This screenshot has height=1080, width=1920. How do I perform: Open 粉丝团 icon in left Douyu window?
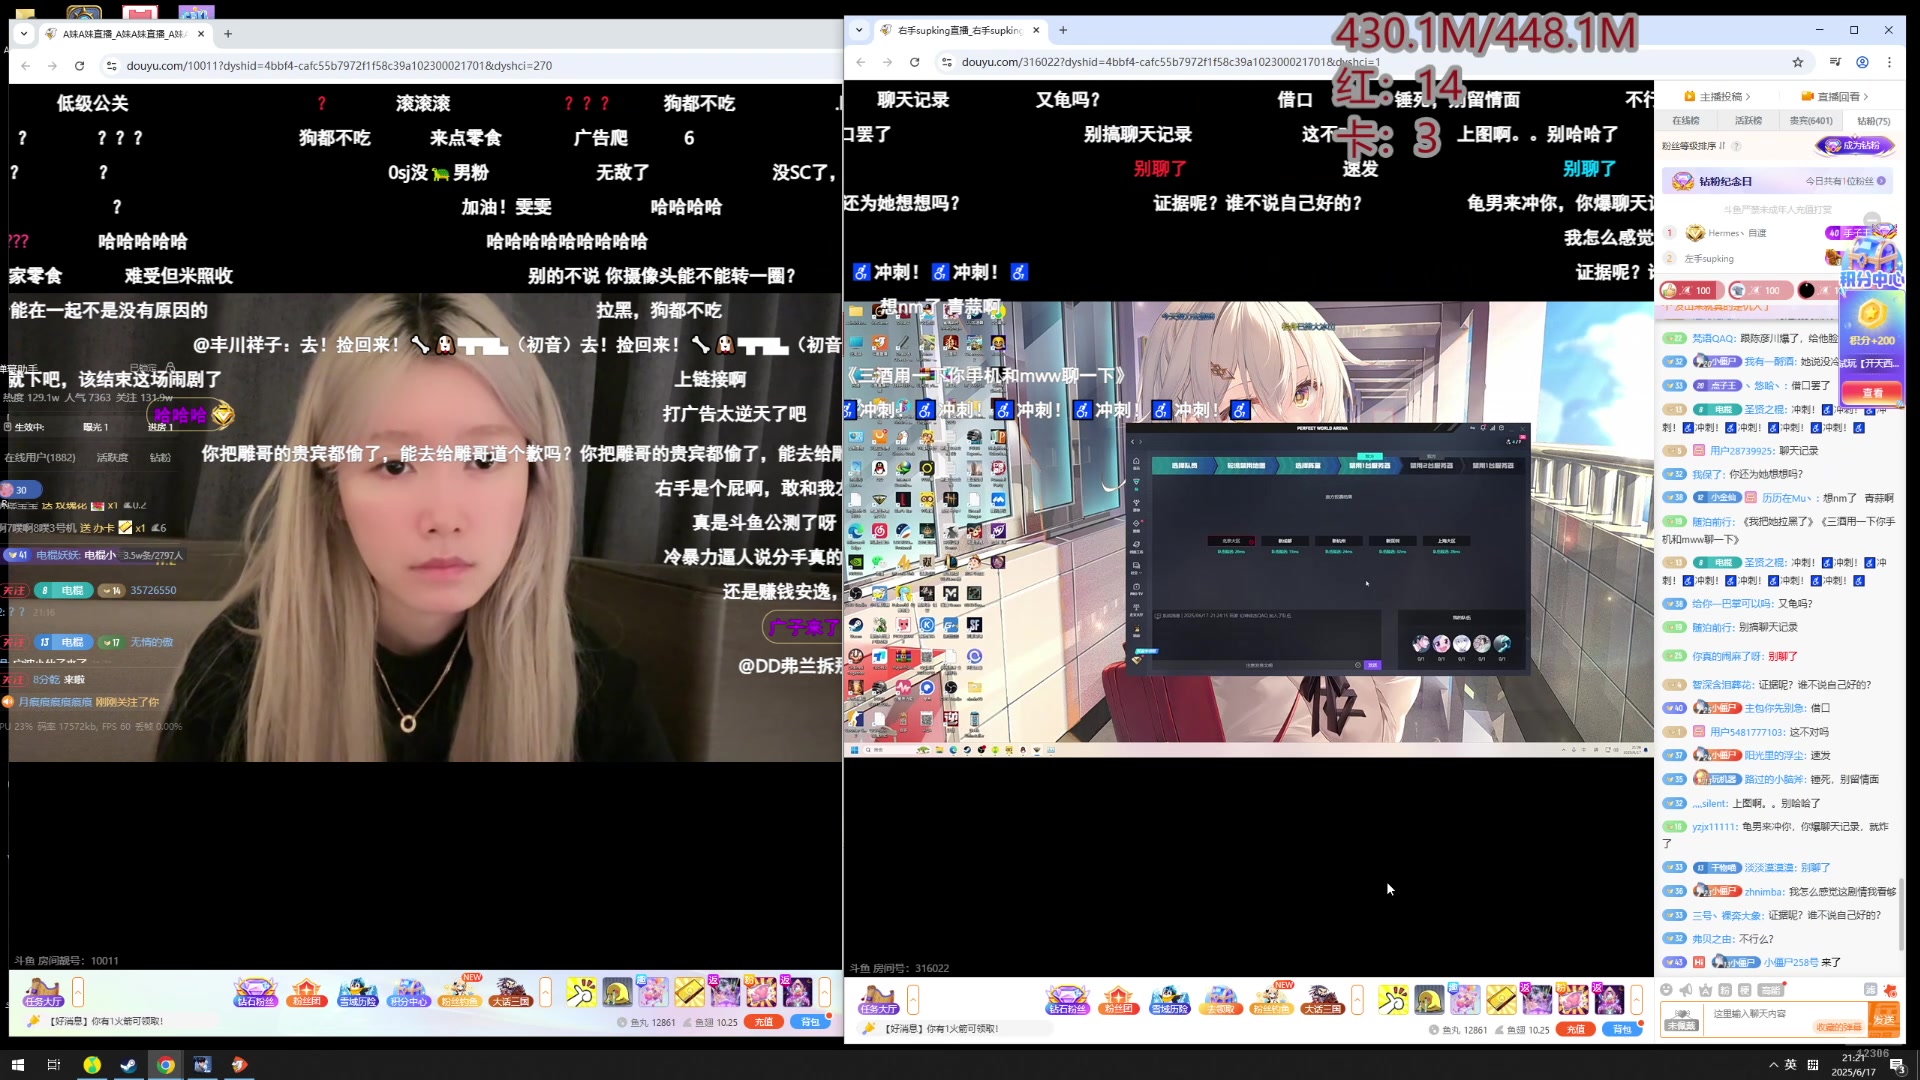(x=306, y=991)
